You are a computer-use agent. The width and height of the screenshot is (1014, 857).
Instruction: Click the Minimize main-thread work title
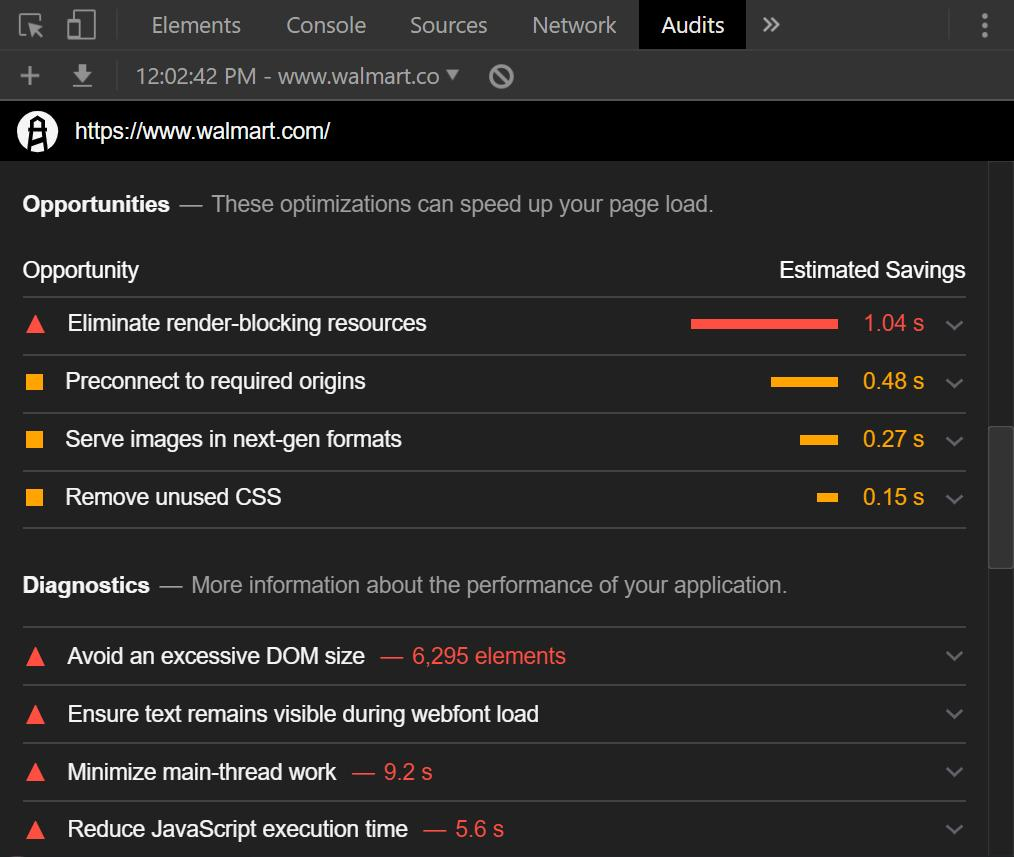(202, 772)
